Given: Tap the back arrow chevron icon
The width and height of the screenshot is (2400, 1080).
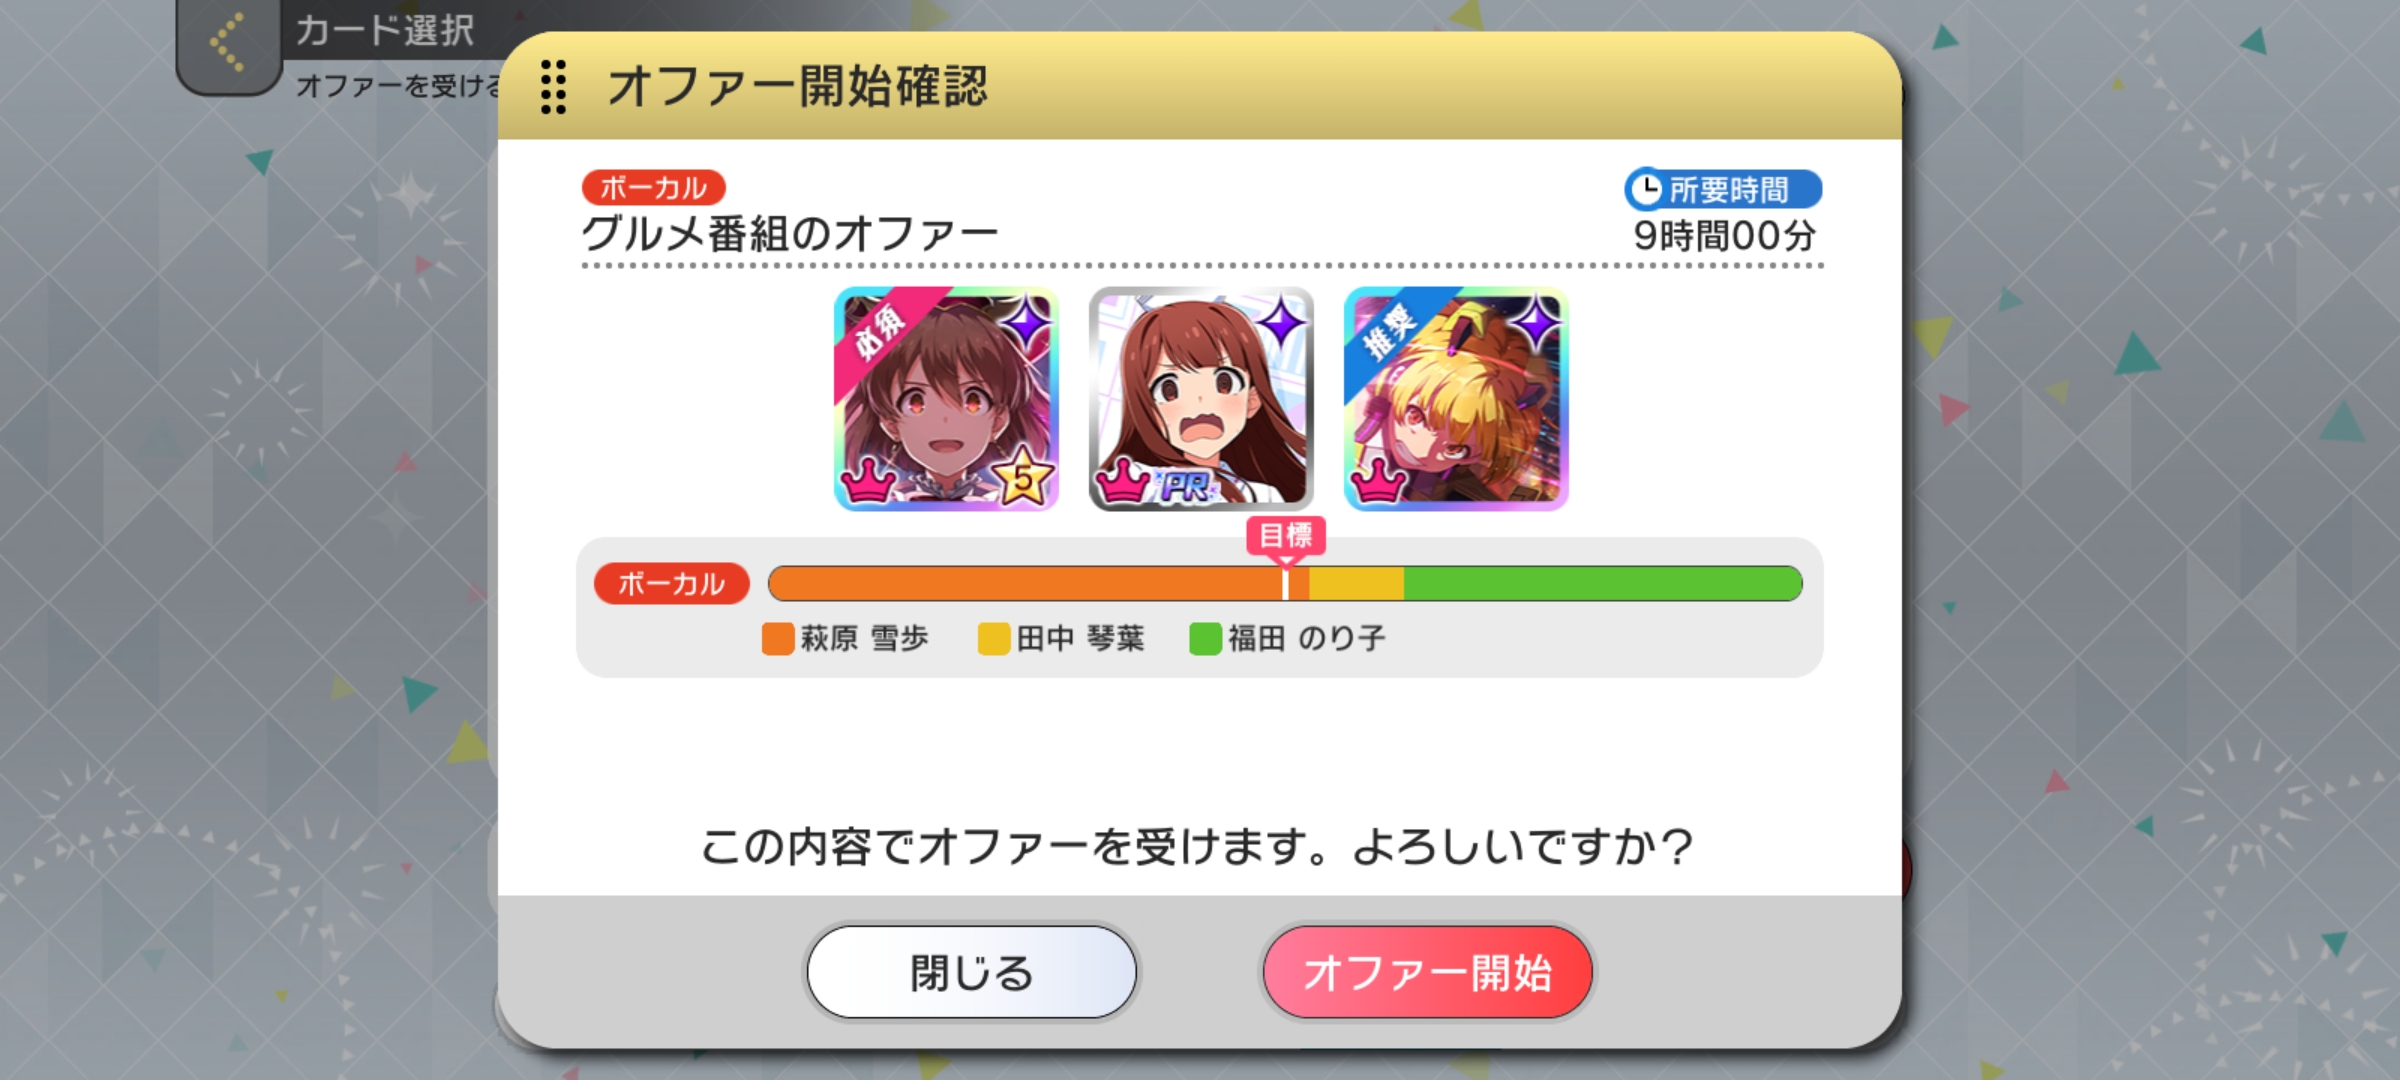Looking at the screenshot, I should 228,43.
